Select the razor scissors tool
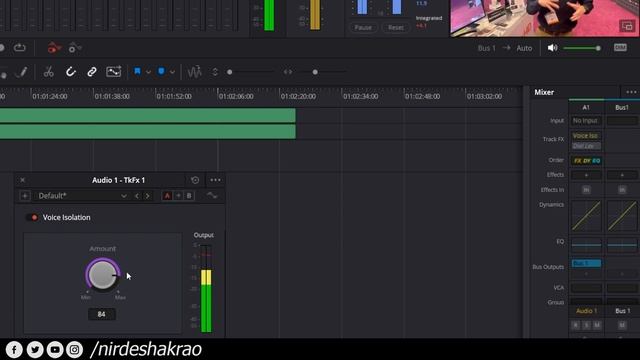The width and height of the screenshot is (640, 360). [49, 72]
